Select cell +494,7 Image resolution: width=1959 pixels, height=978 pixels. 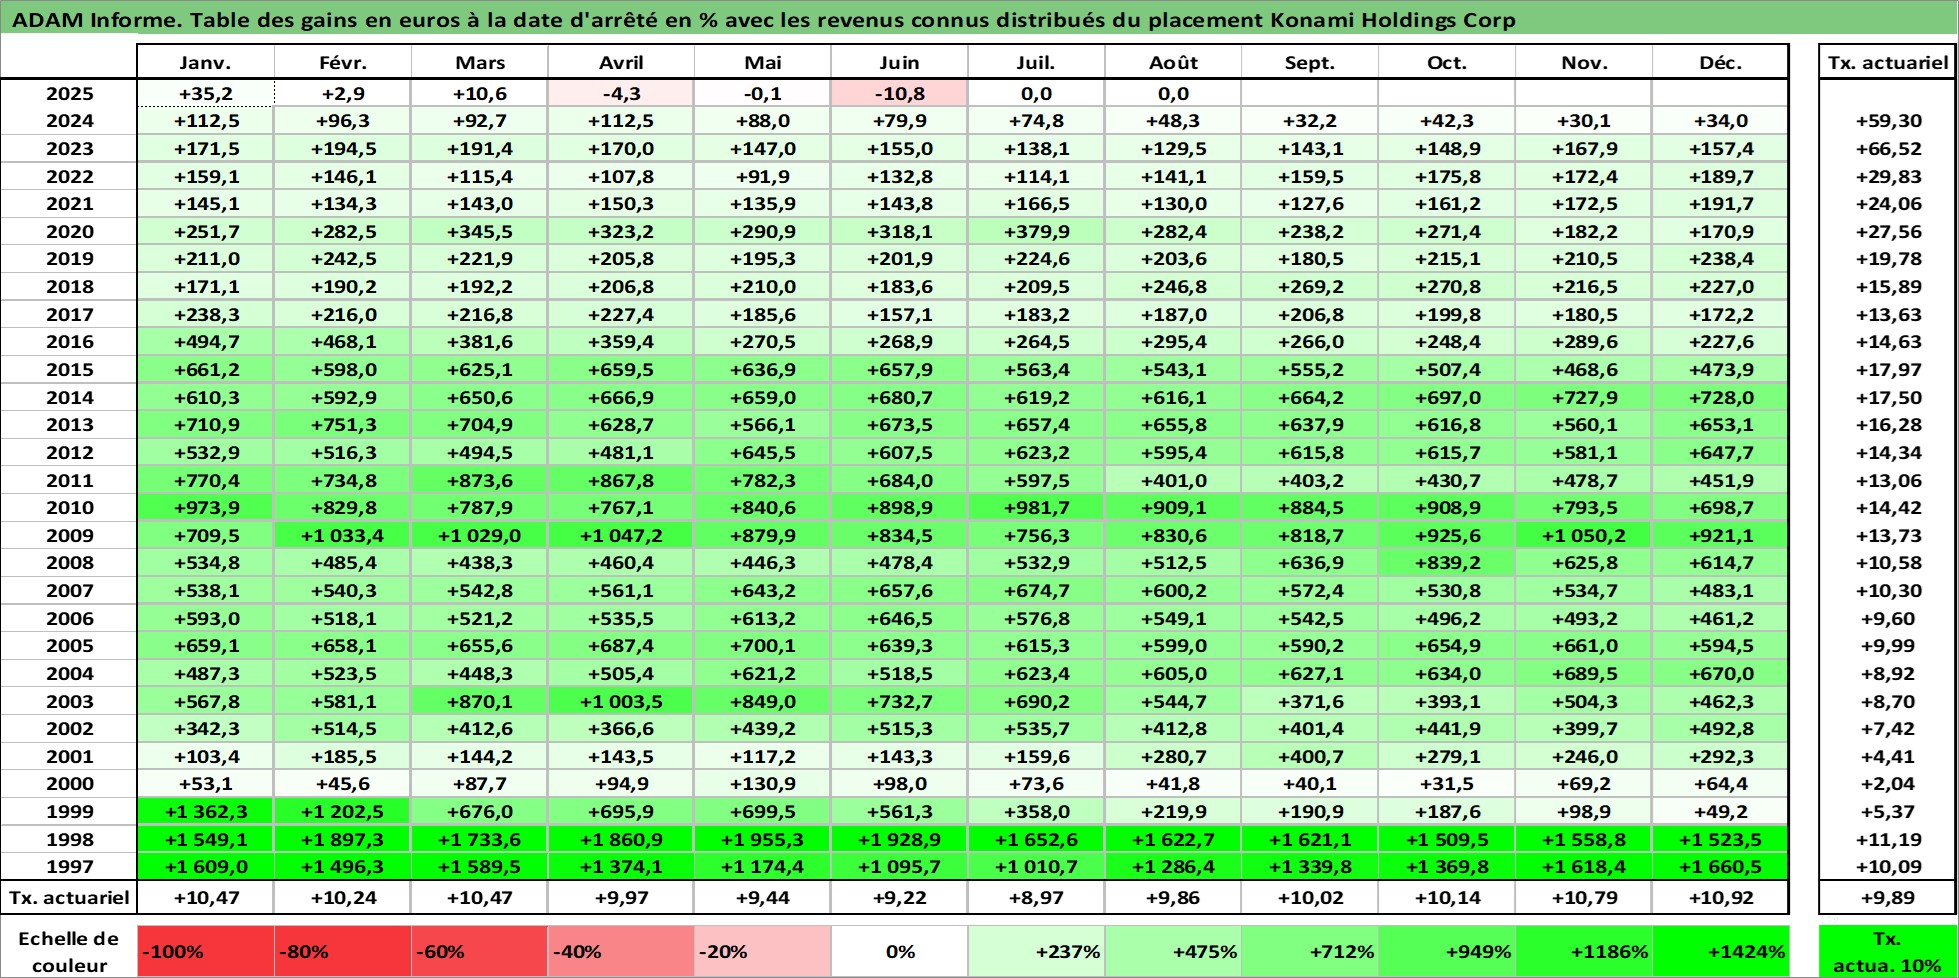pos(205,342)
